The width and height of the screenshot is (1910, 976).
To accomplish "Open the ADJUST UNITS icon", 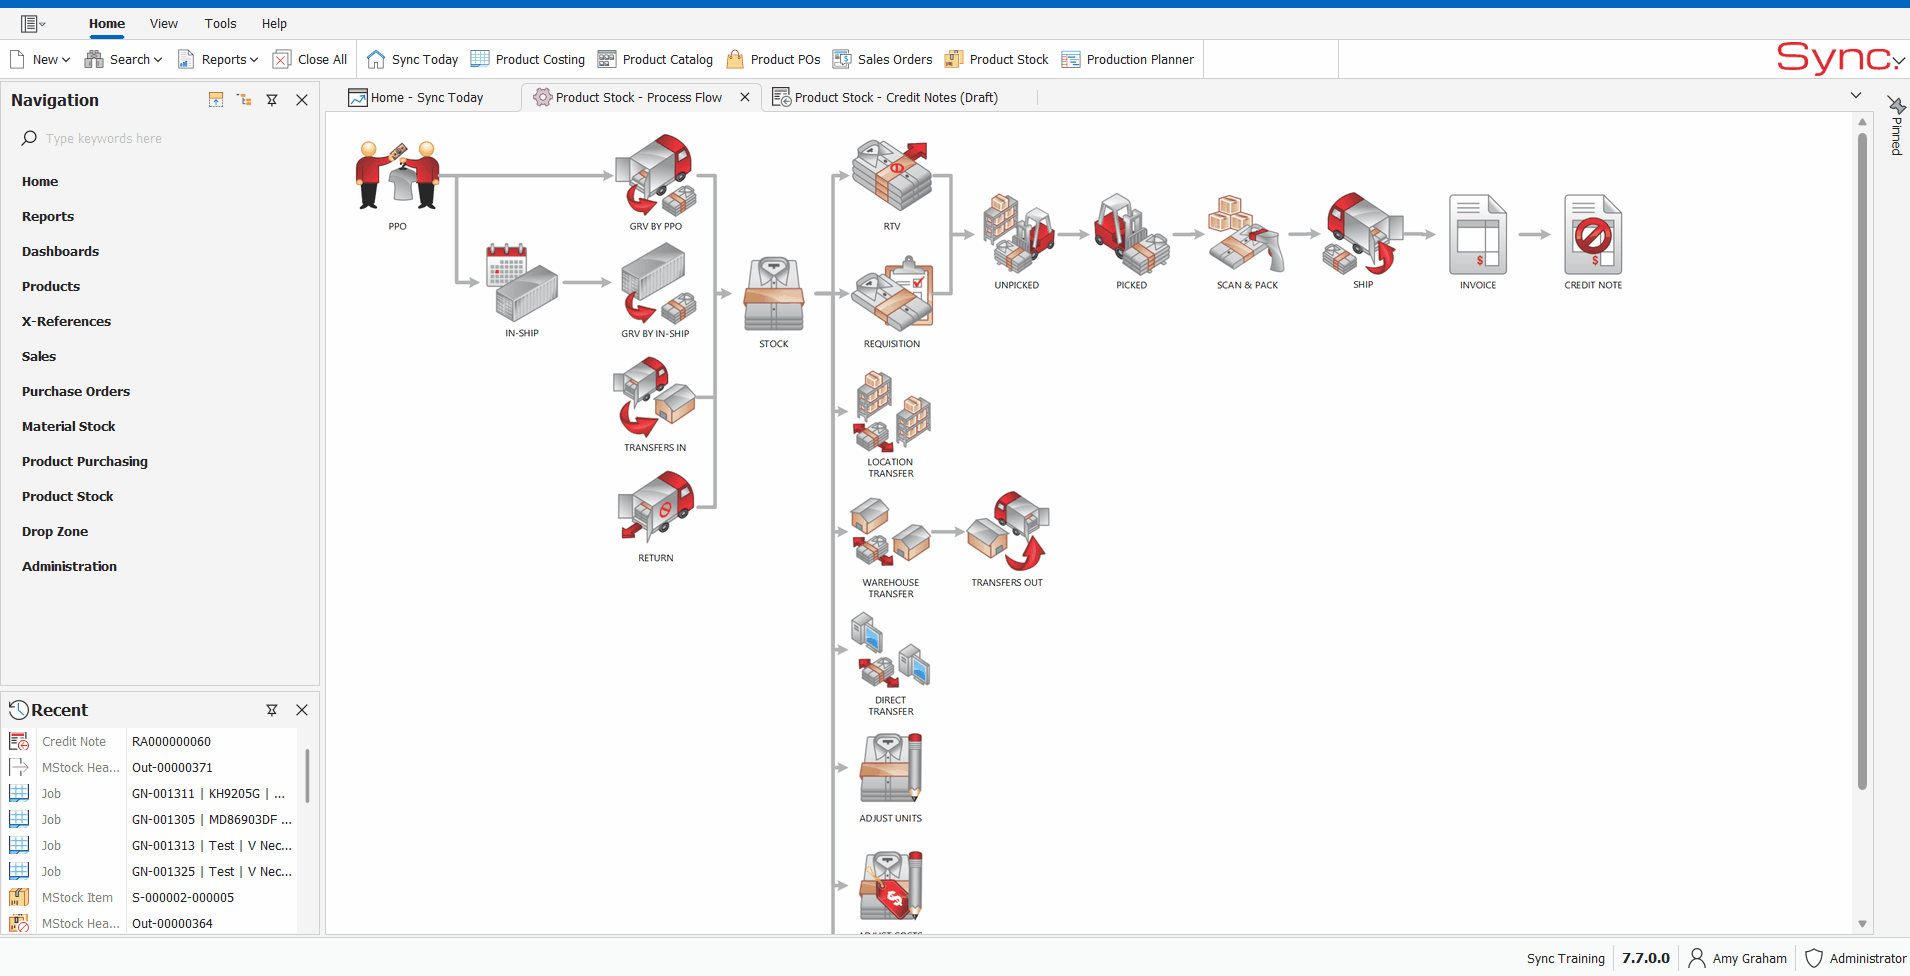I will [890, 768].
